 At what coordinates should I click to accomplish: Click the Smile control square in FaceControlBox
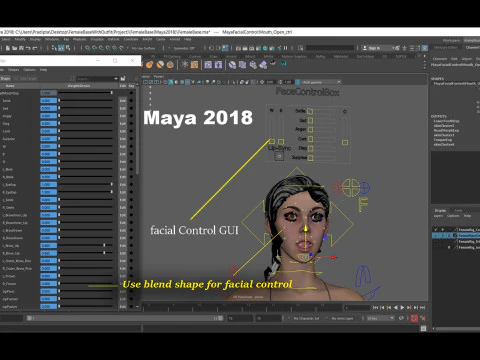[310, 111]
